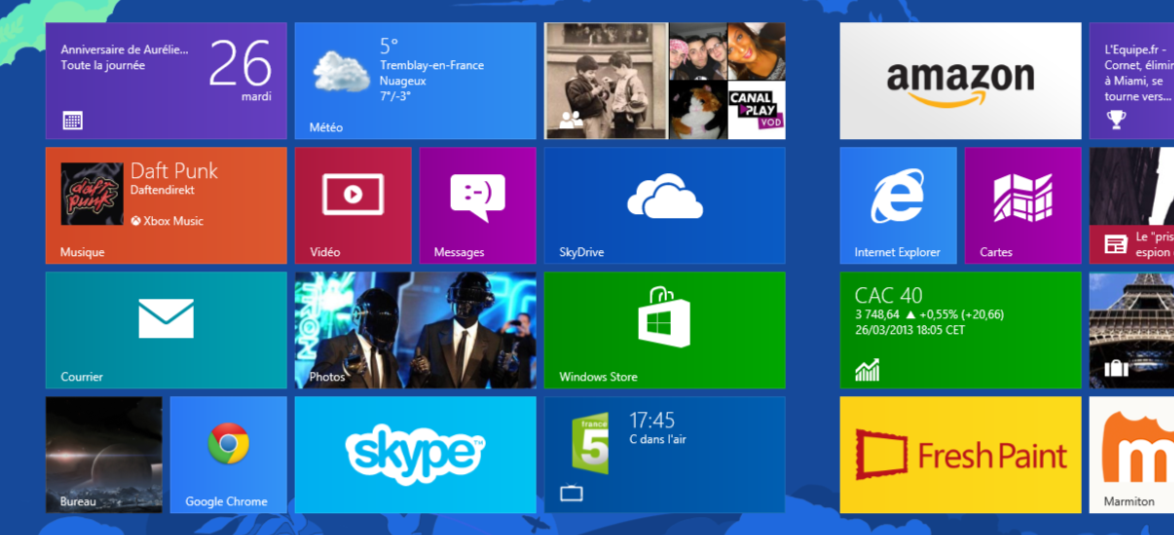The image size is (1174, 535).
Task: Click the Canal Play VOD thumbnail
Action: click(x=756, y=110)
